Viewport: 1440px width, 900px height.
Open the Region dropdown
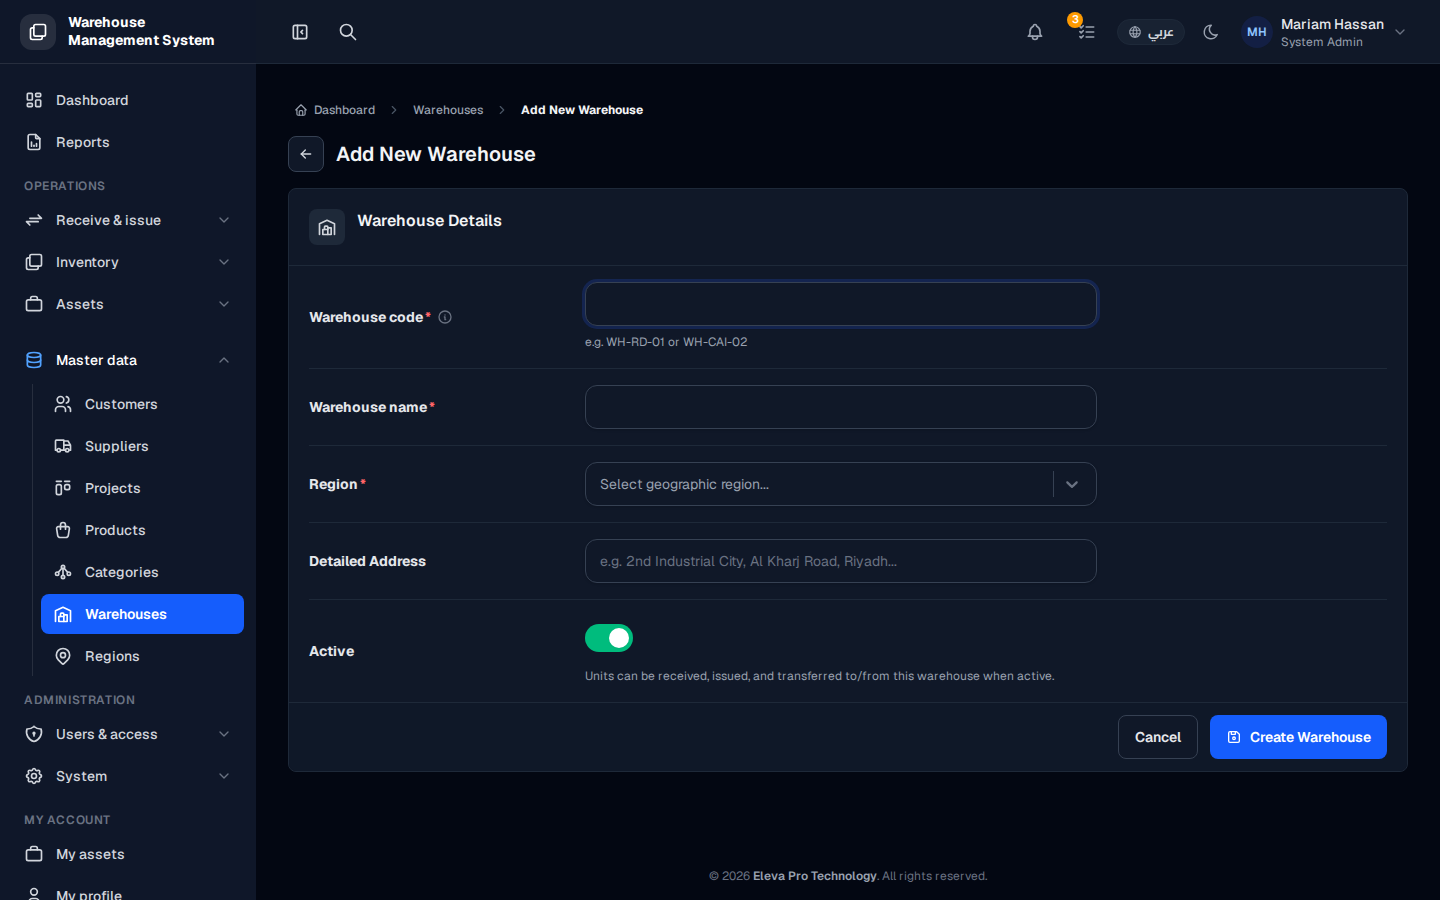(x=841, y=484)
